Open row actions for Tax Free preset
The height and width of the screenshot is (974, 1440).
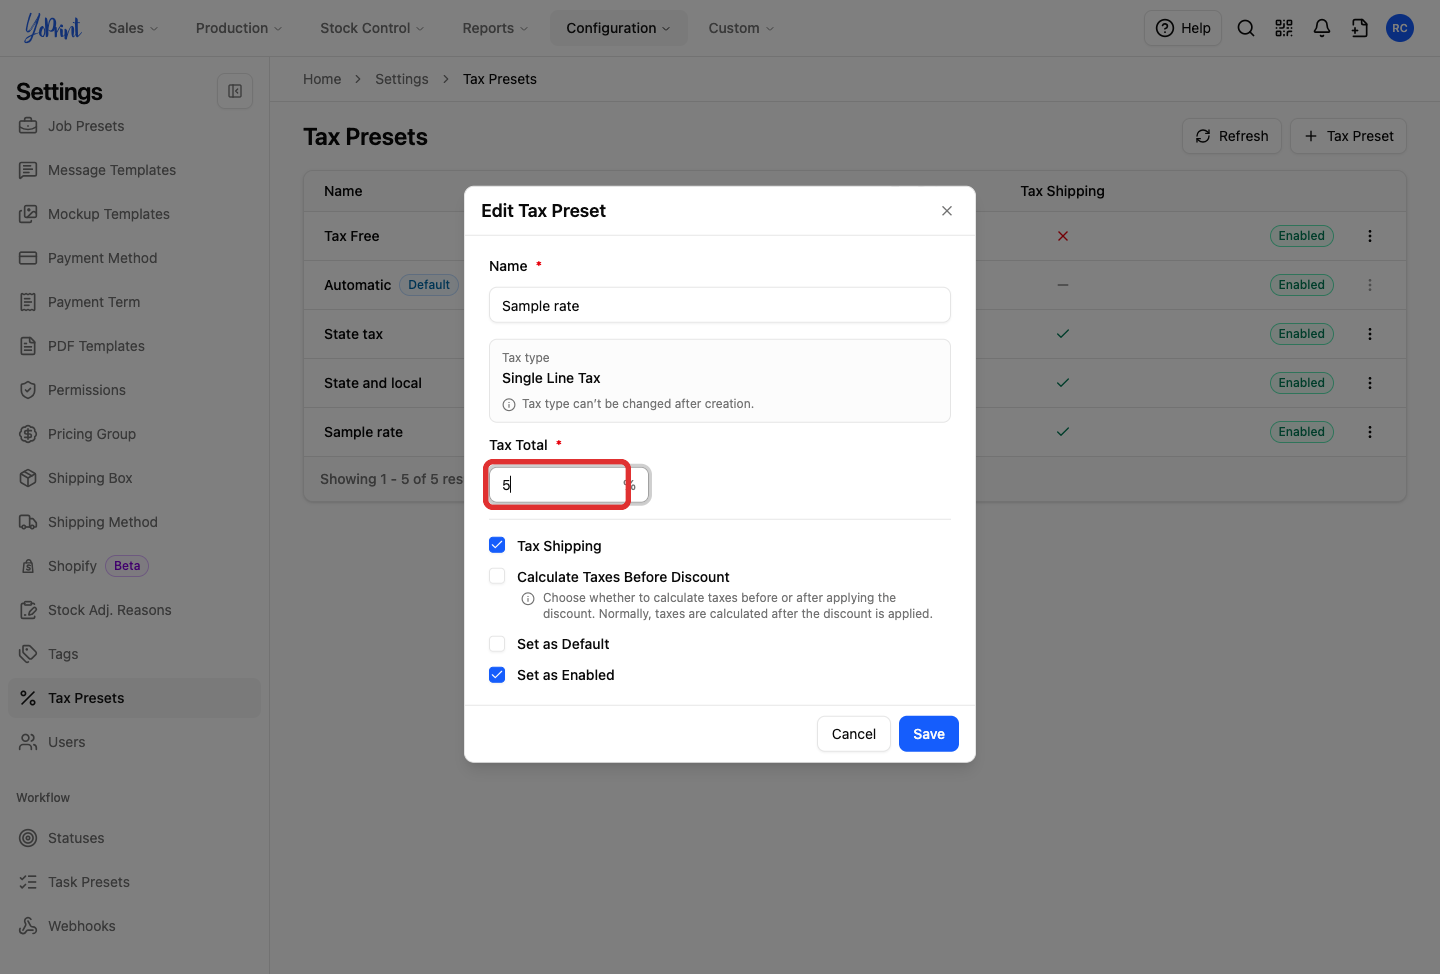tap(1370, 236)
